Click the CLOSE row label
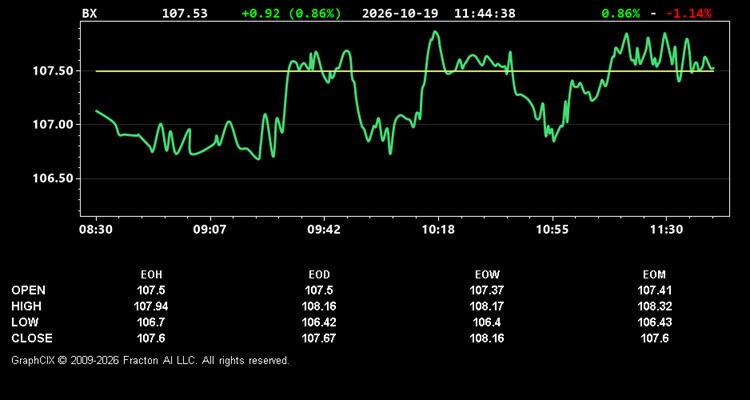This screenshot has height=400, width=750. pyautogui.click(x=32, y=338)
